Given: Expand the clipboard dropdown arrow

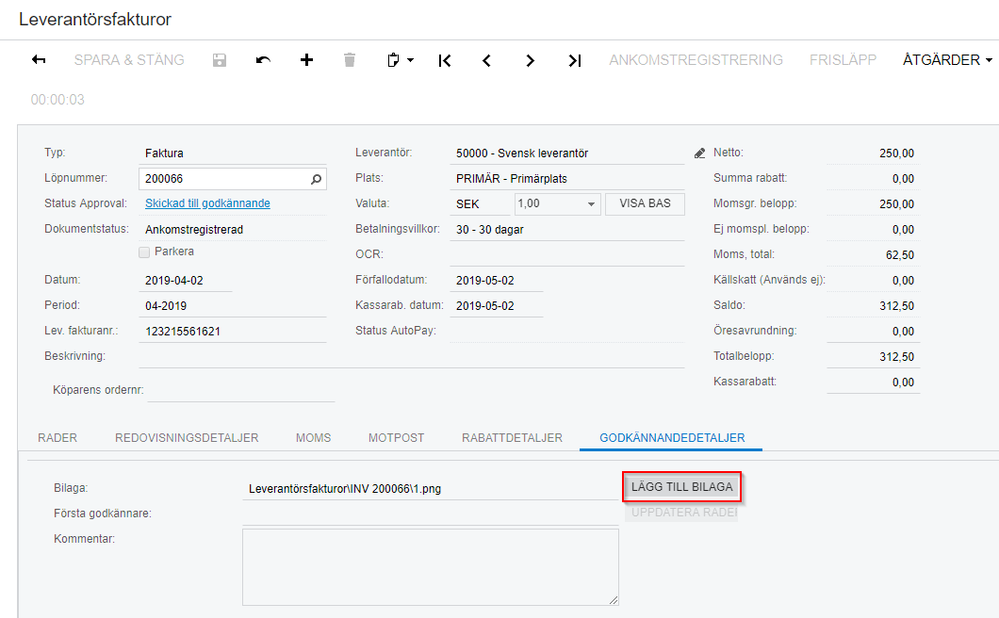Looking at the screenshot, I should [410, 60].
